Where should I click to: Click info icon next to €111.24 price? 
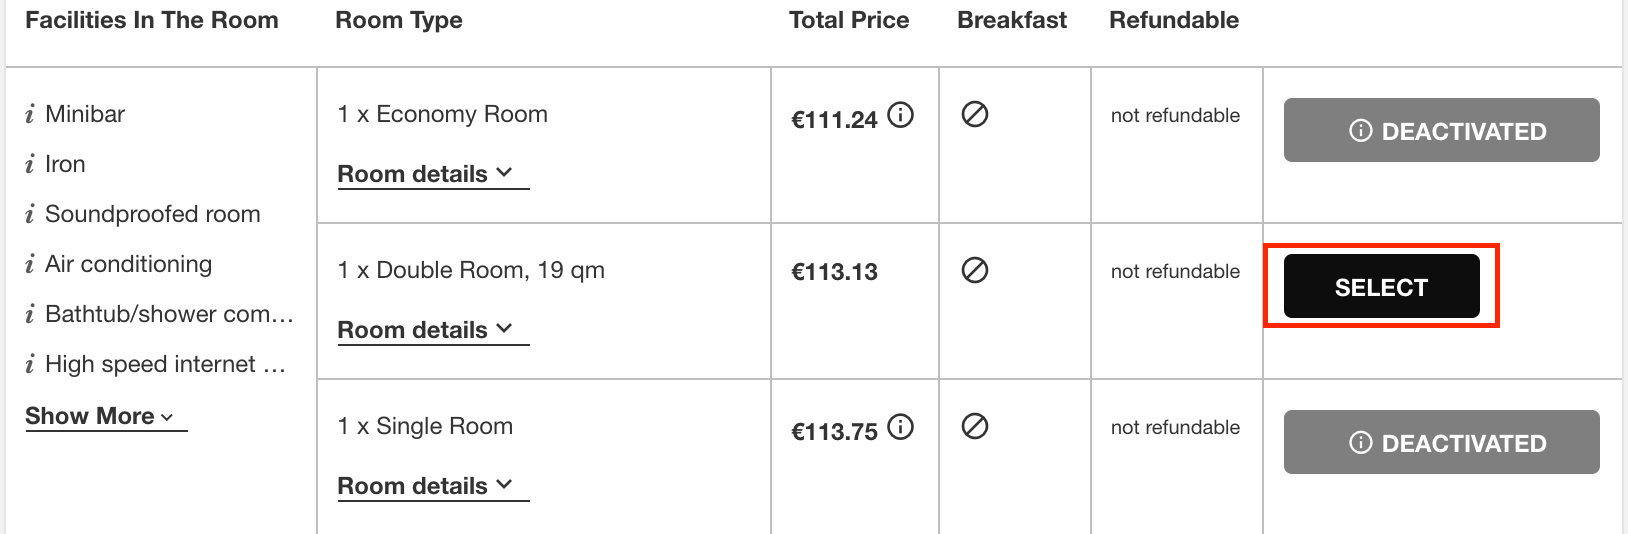(901, 115)
